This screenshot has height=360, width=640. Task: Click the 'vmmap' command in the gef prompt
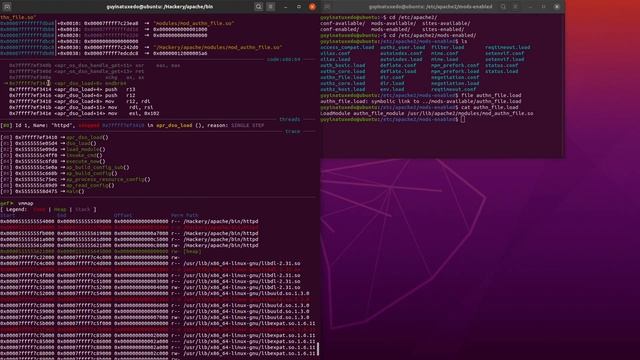[26, 203]
